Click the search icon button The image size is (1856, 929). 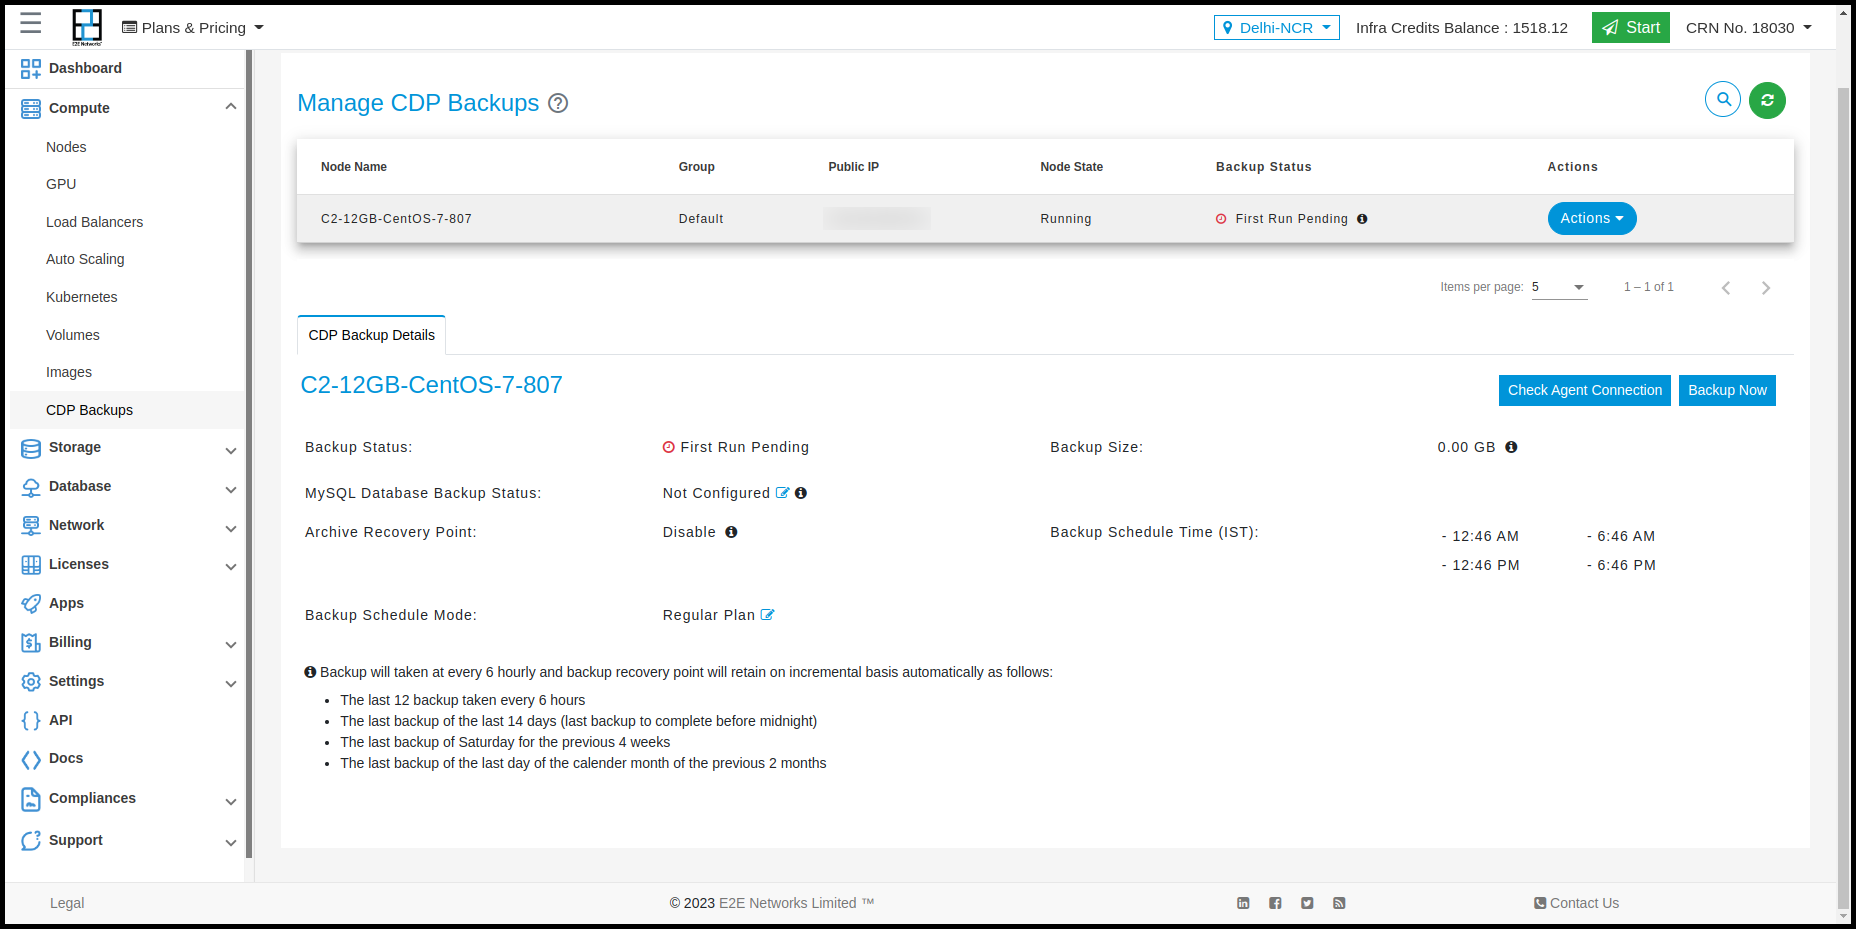1723,100
